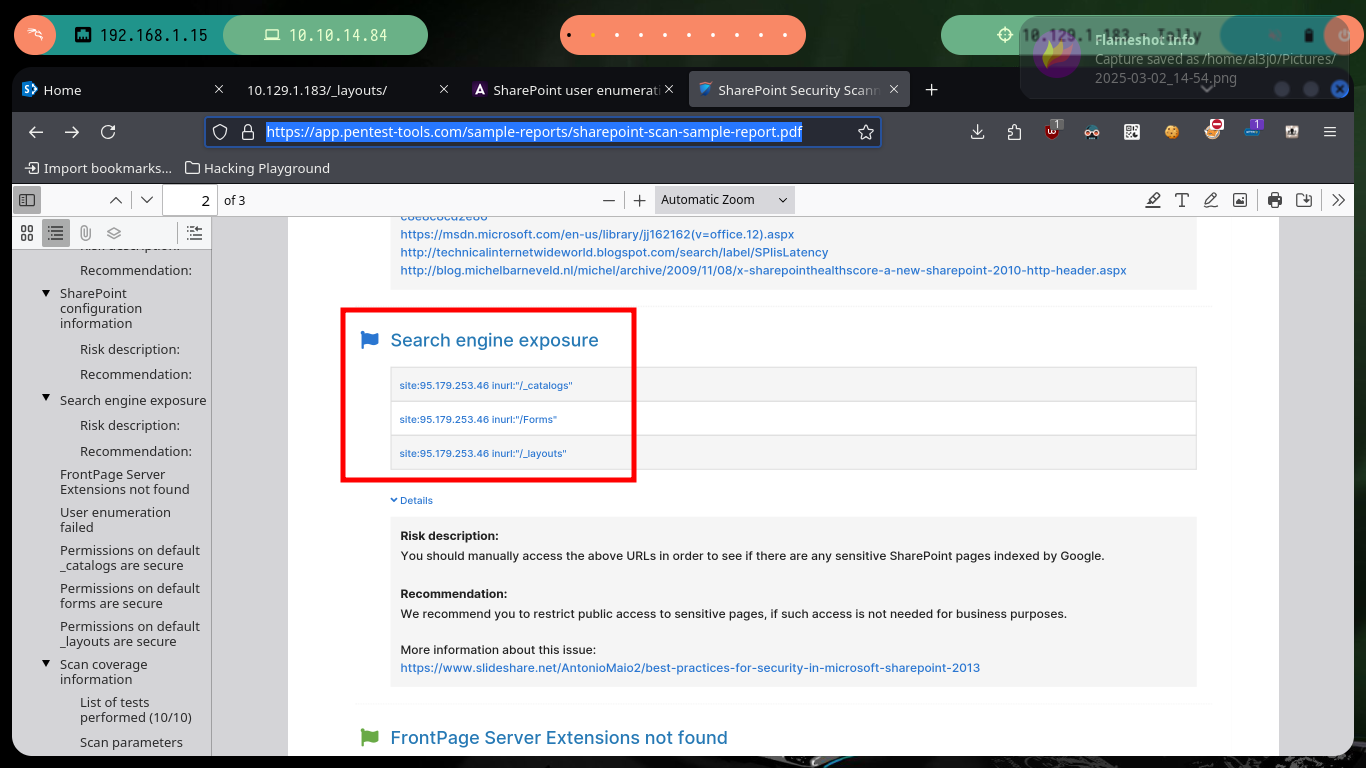
Task: Select 'User enumeration failed' outline item
Action: tap(115, 520)
